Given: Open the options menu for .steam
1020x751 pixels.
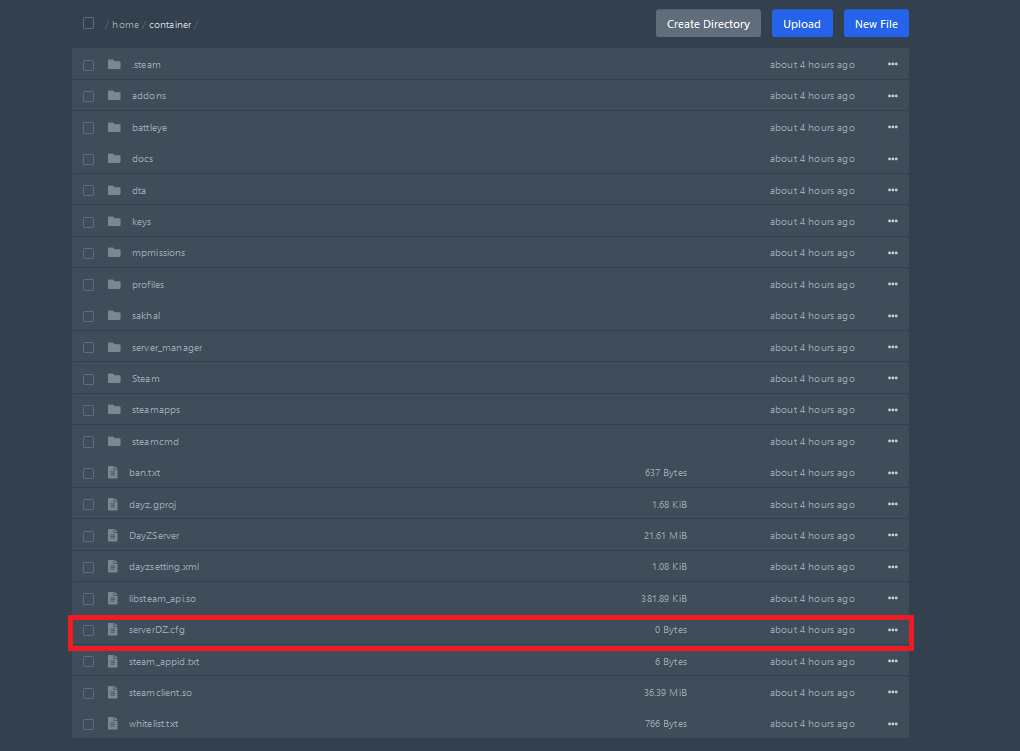Looking at the screenshot, I should tap(892, 64).
